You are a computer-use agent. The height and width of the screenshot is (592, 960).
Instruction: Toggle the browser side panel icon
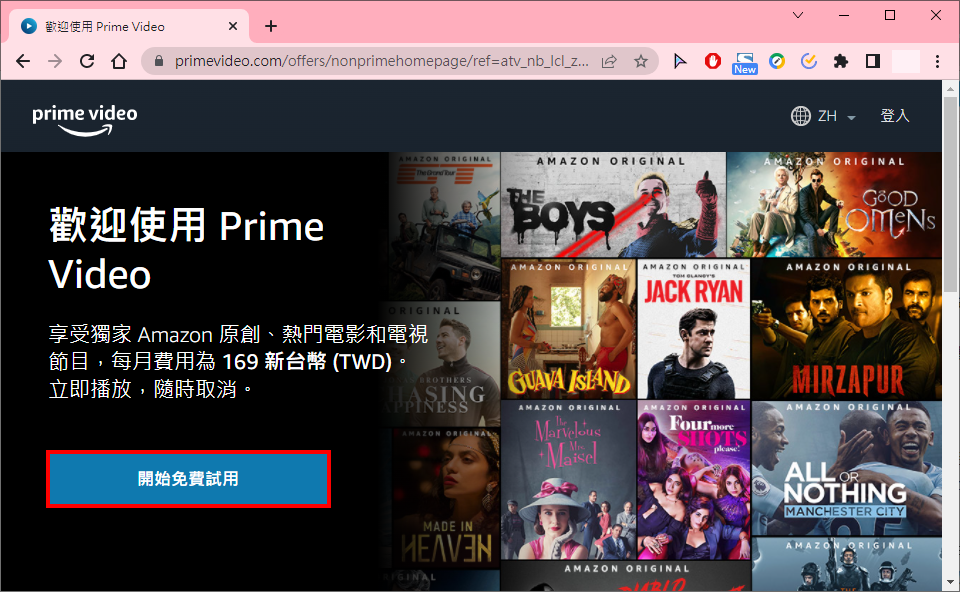(x=872, y=61)
